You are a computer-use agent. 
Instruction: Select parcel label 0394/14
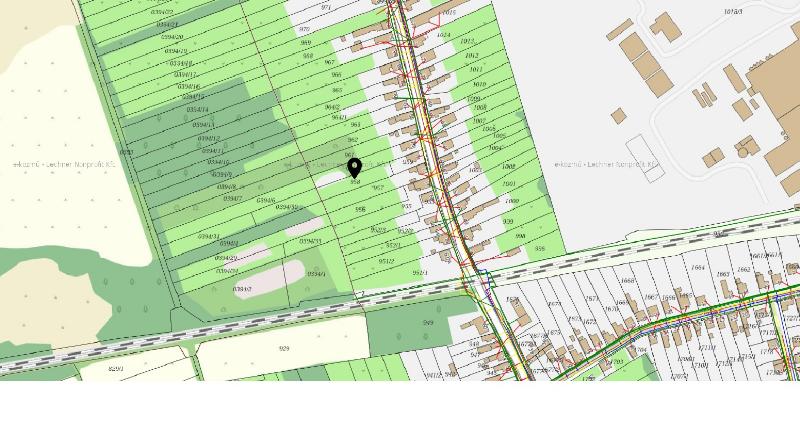[x=197, y=110]
